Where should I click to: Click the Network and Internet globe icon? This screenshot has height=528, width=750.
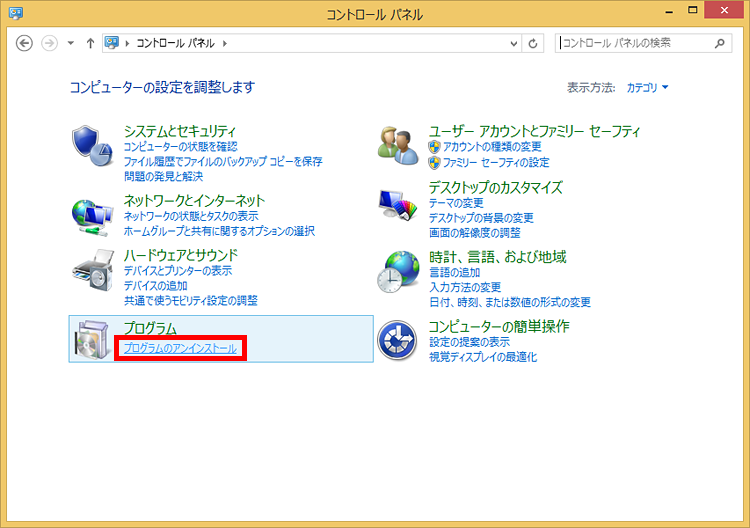[94, 213]
